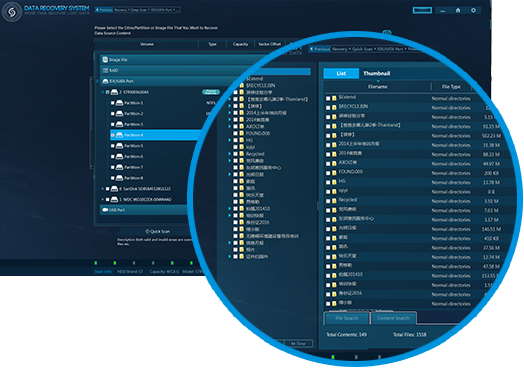Check the Partition-1 checkbox
The height and width of the screenshot is (368, 524).
113,103
